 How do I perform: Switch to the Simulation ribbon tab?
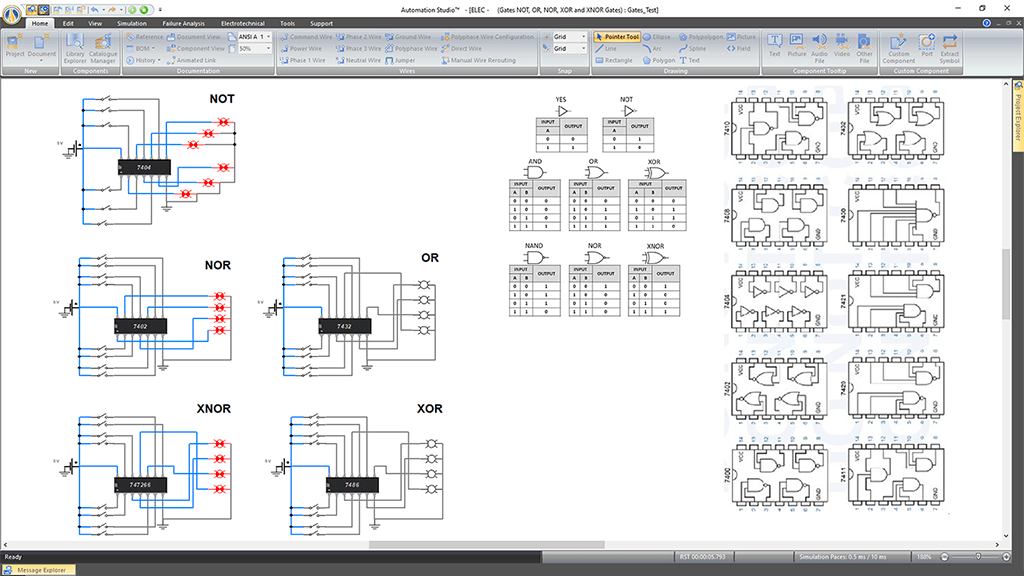[131, 22]
